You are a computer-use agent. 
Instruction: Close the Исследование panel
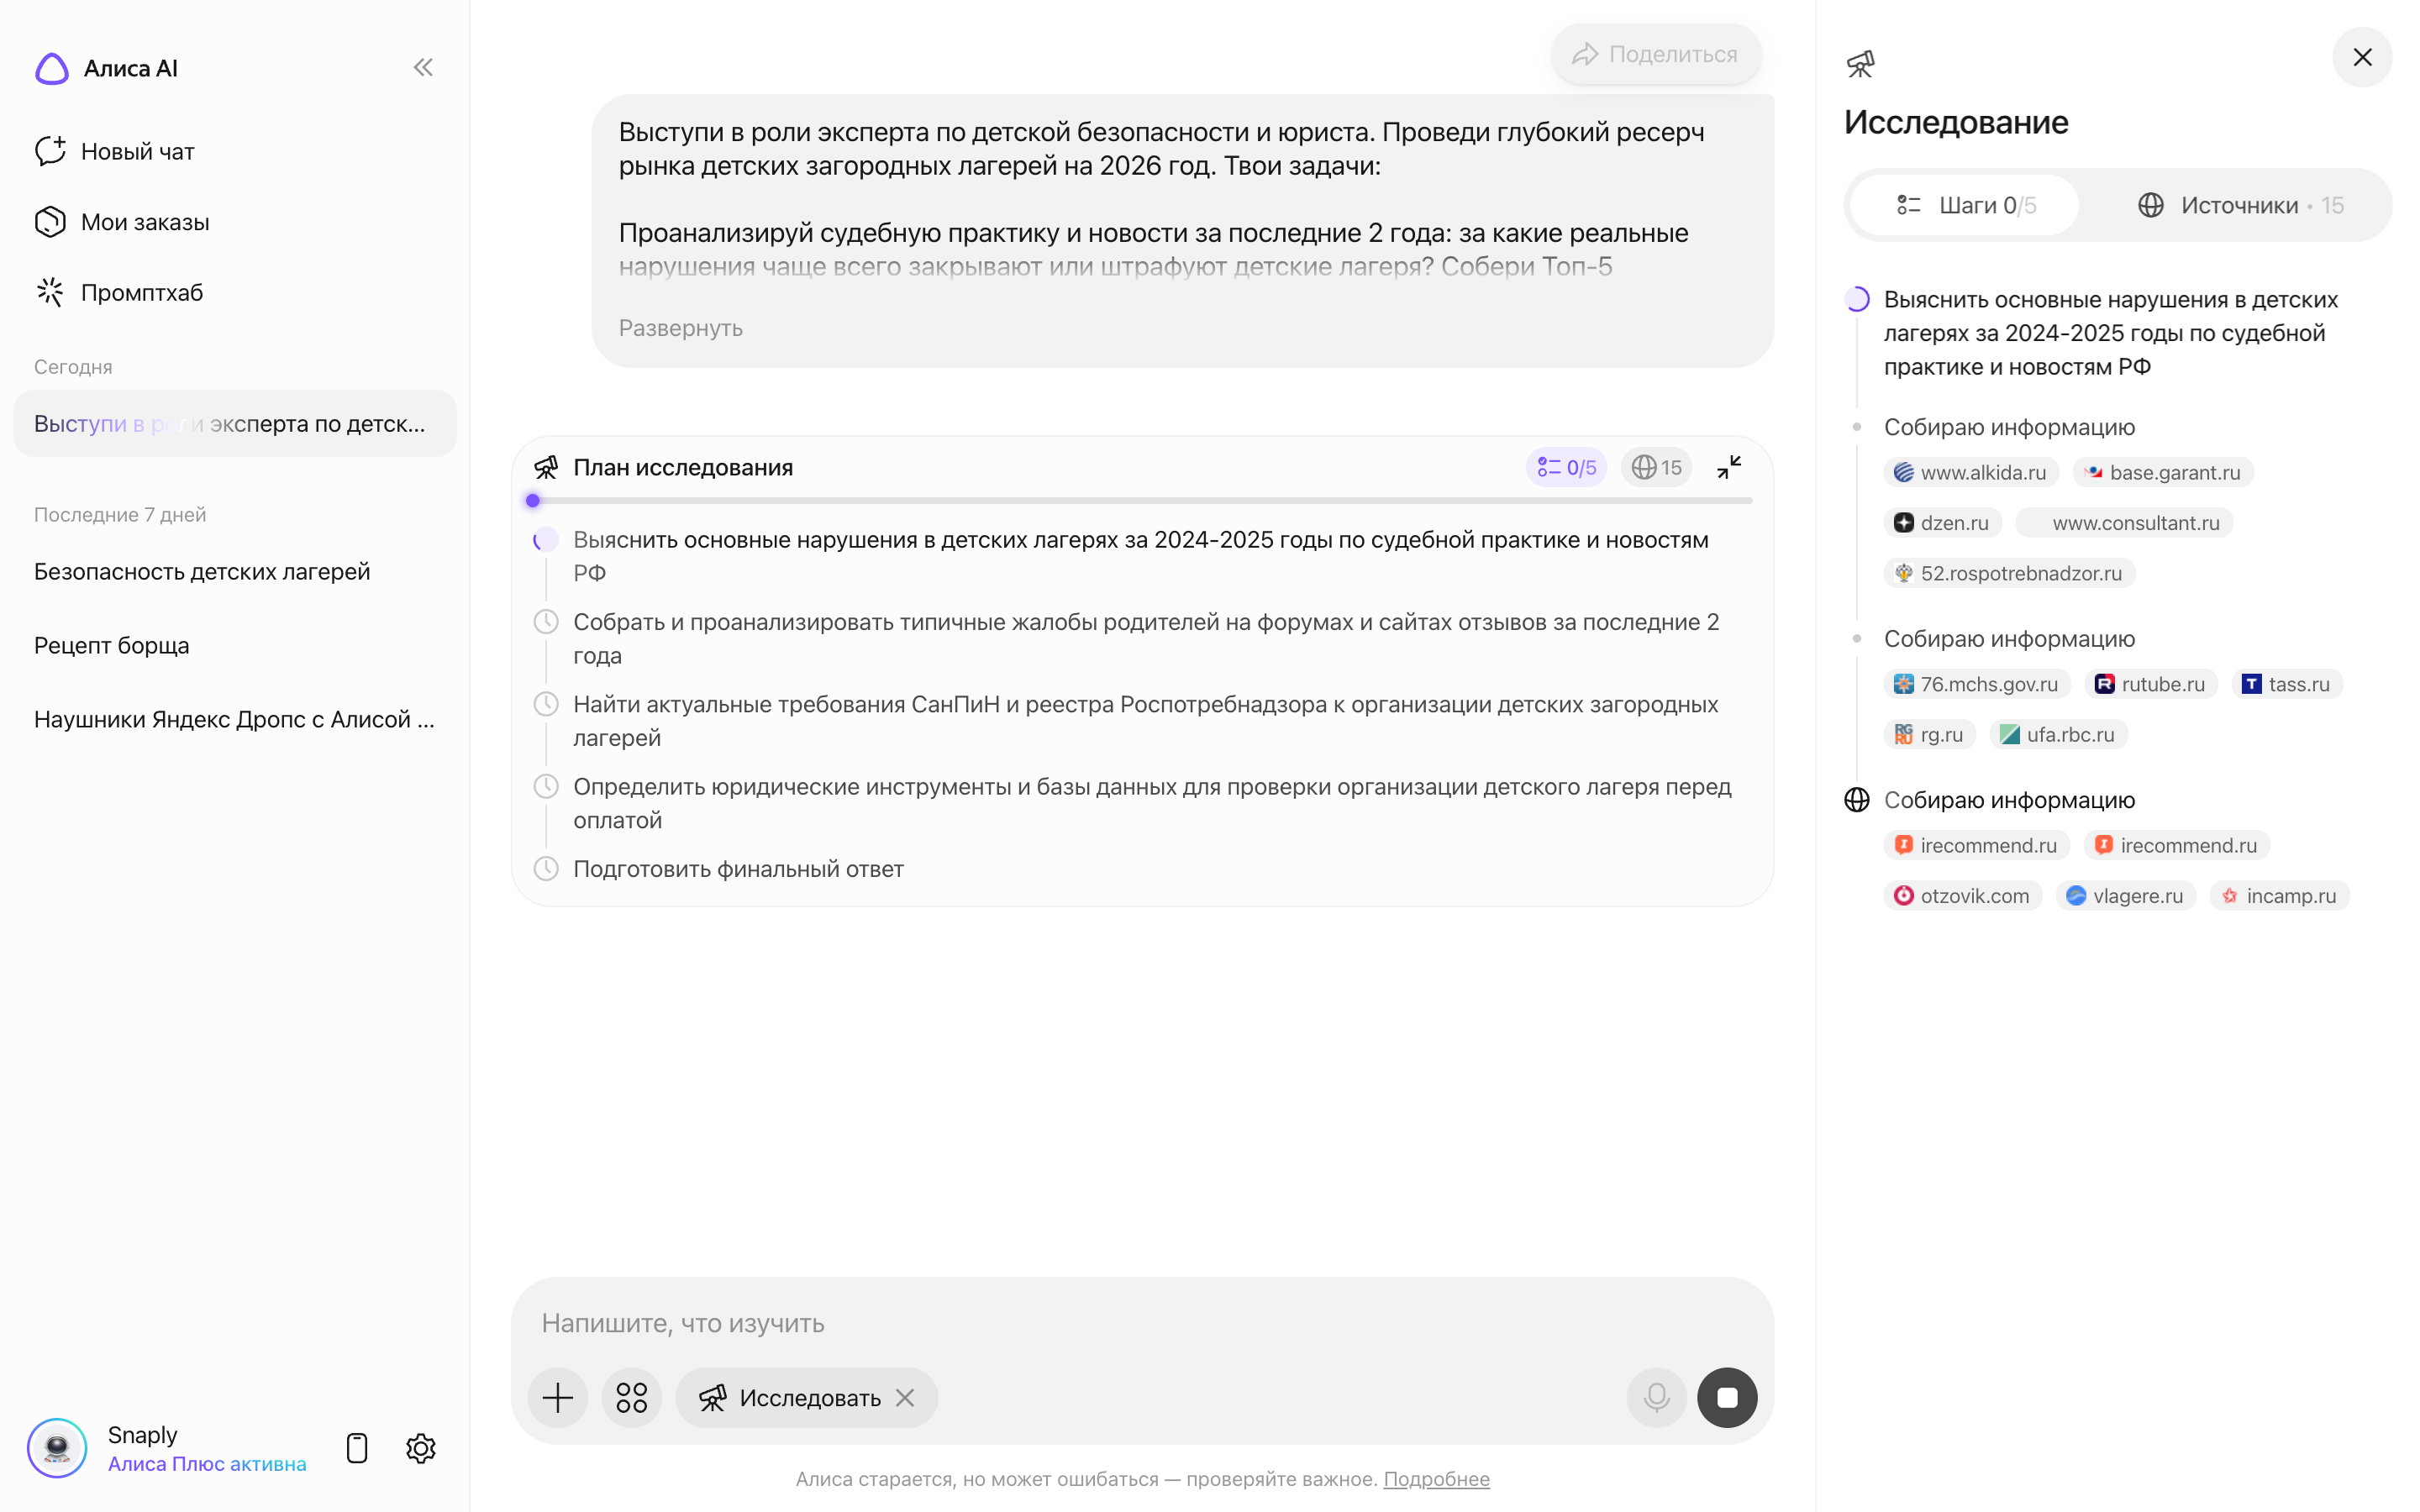[2362, 57]
